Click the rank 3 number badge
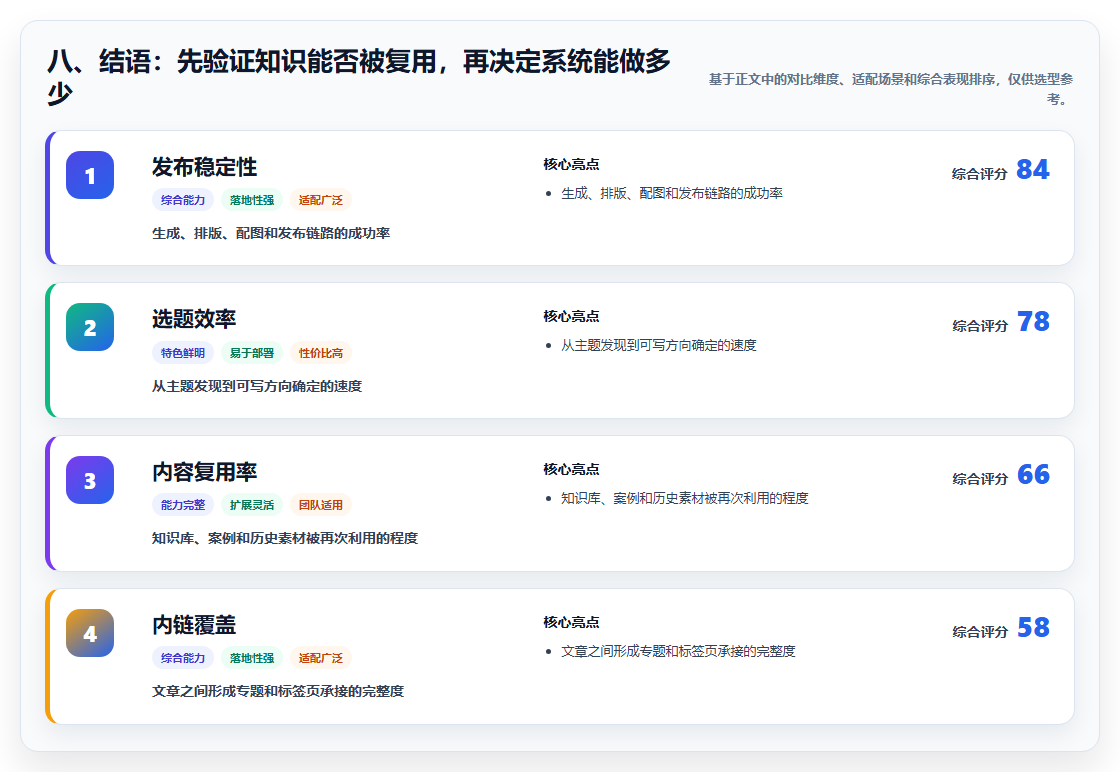The image size is (1120, 772). coord(90,480)
